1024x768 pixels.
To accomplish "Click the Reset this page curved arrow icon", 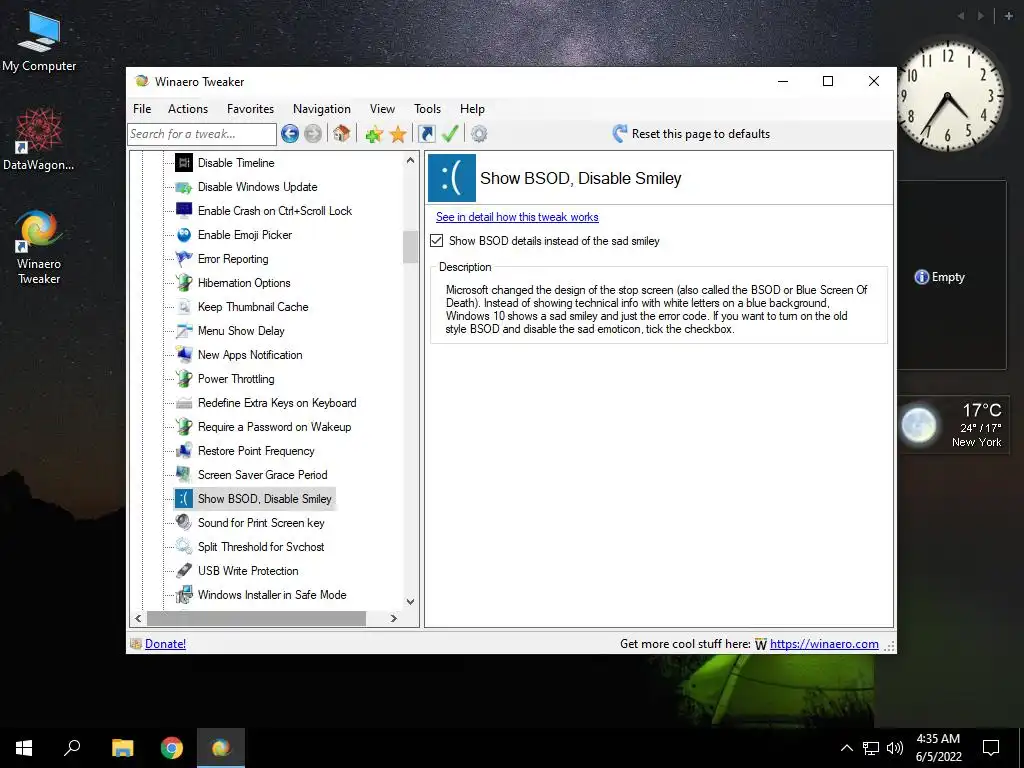I will 619,134.
